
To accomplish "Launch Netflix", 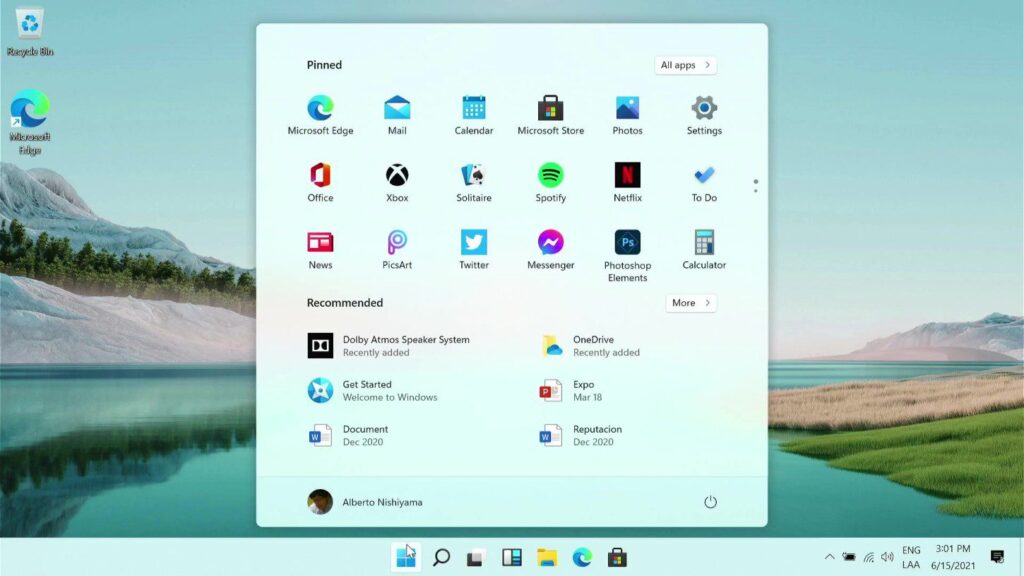I will pos(627,183).
